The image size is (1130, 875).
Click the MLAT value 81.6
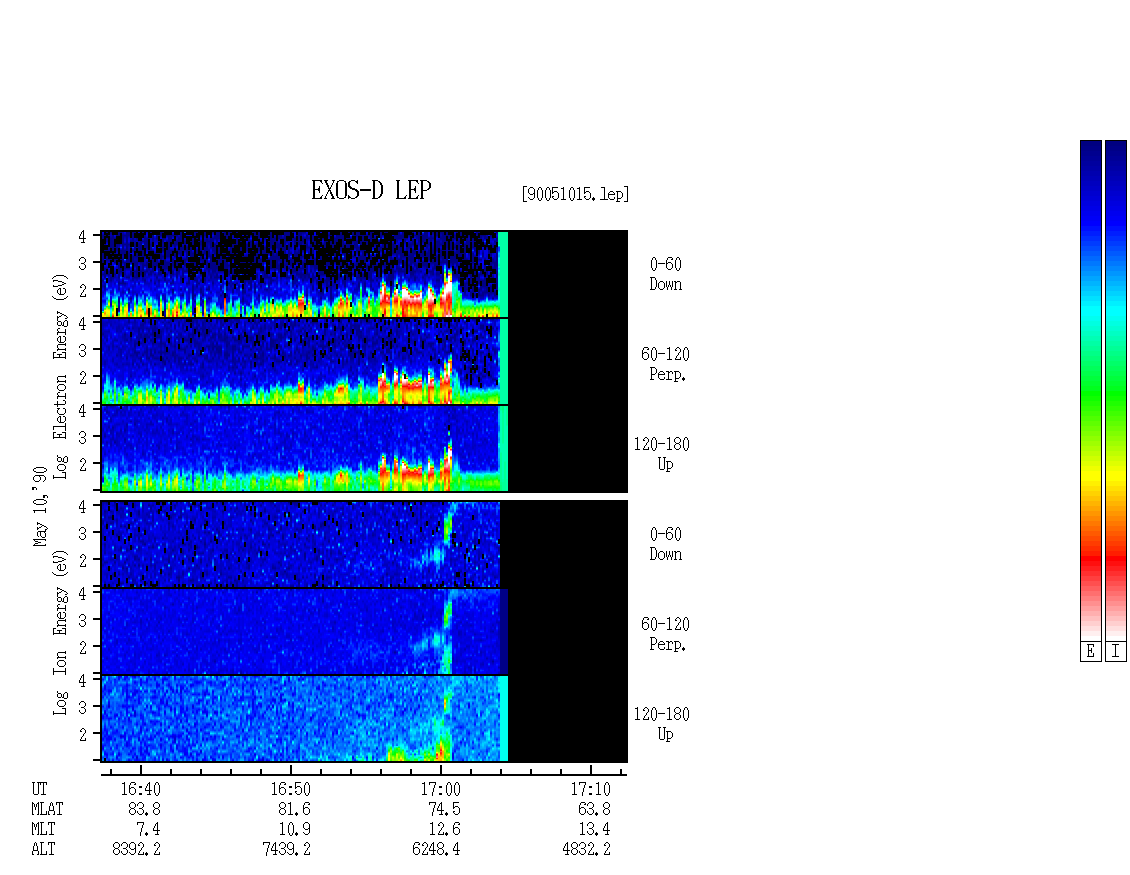[294, 809]
